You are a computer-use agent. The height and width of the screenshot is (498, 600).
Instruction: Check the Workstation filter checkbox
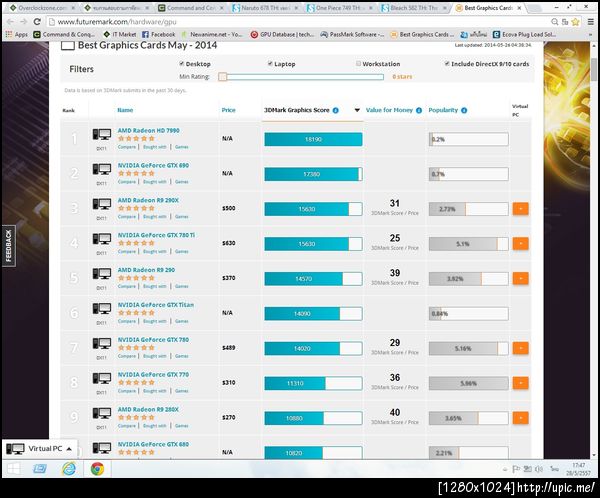358,64
